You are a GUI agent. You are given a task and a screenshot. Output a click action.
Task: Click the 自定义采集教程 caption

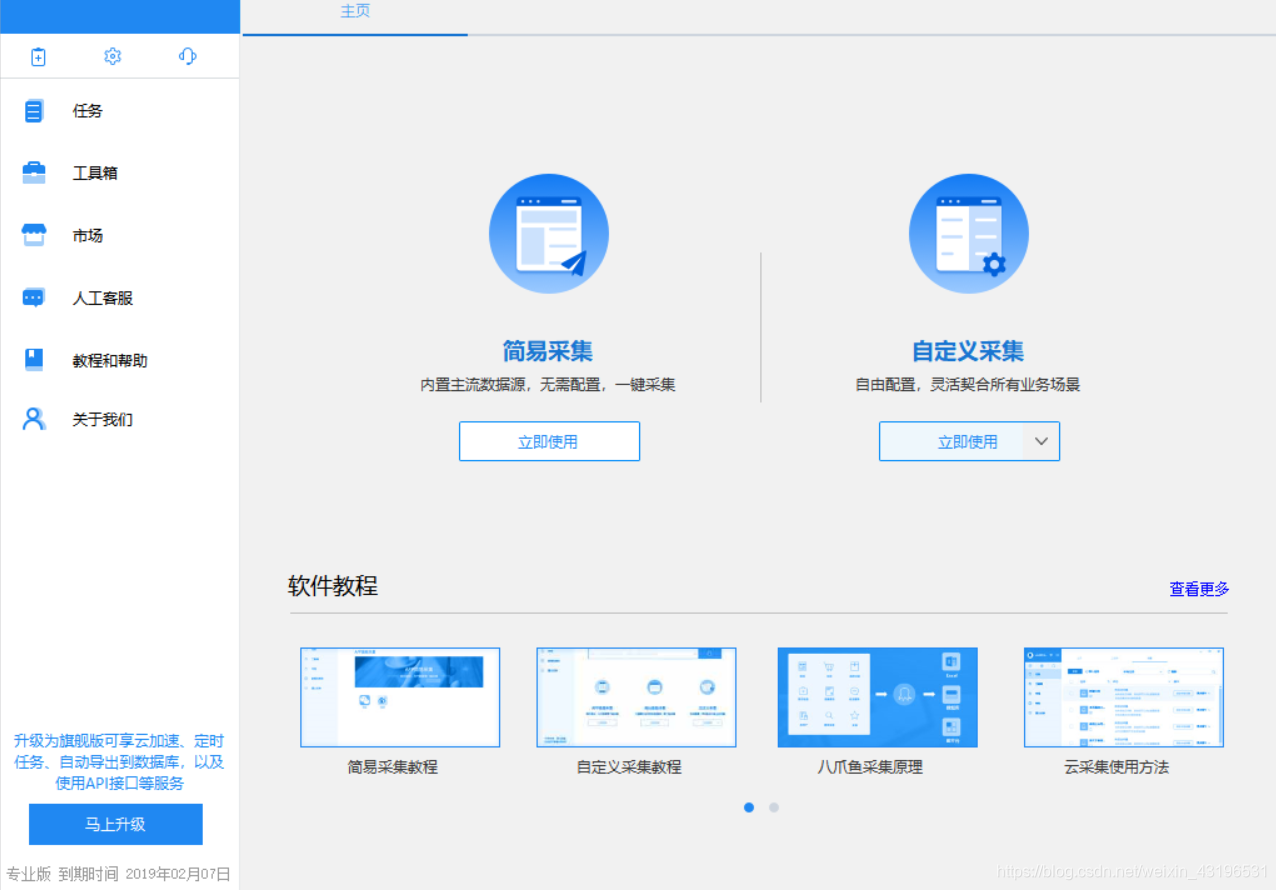tap(629, 767)
